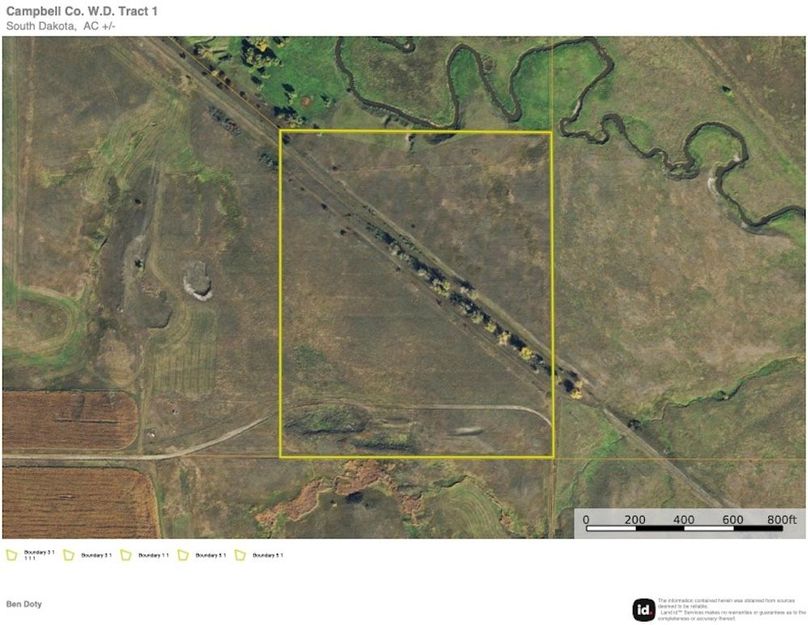The width and height of the screenshot is (808, 625).
Task: Click inside the yellow tract boundary center
Action: point(415,294)
